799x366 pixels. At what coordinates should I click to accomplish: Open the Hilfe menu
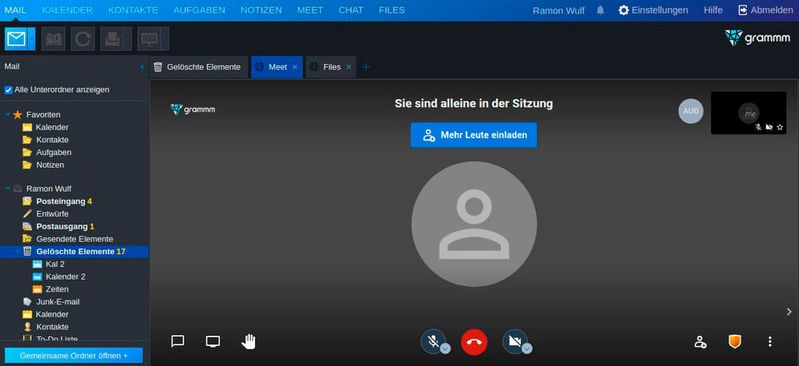click(713, 10)
